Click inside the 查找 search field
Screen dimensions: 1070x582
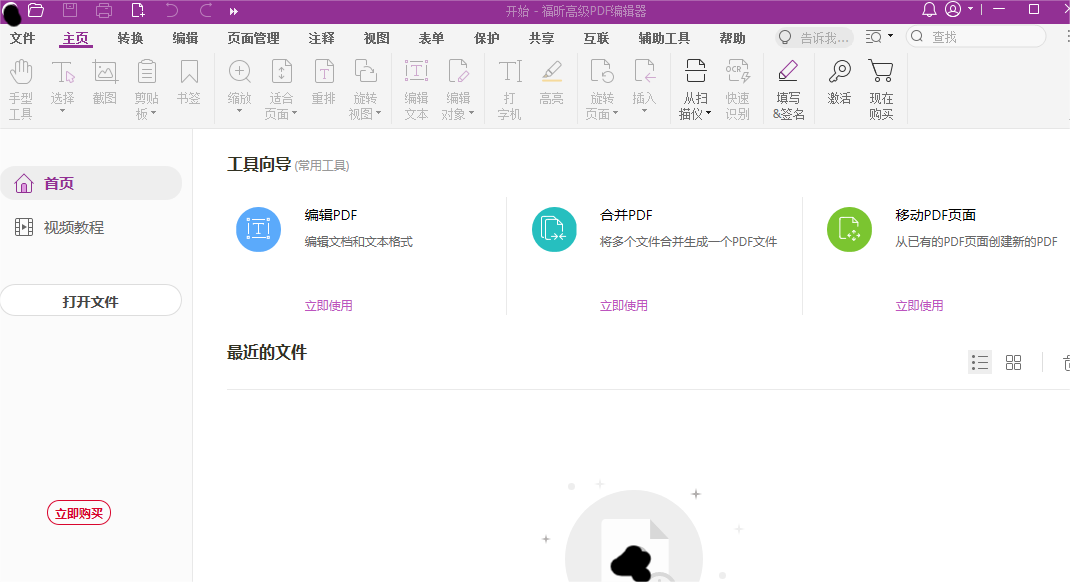click(975, 36)
